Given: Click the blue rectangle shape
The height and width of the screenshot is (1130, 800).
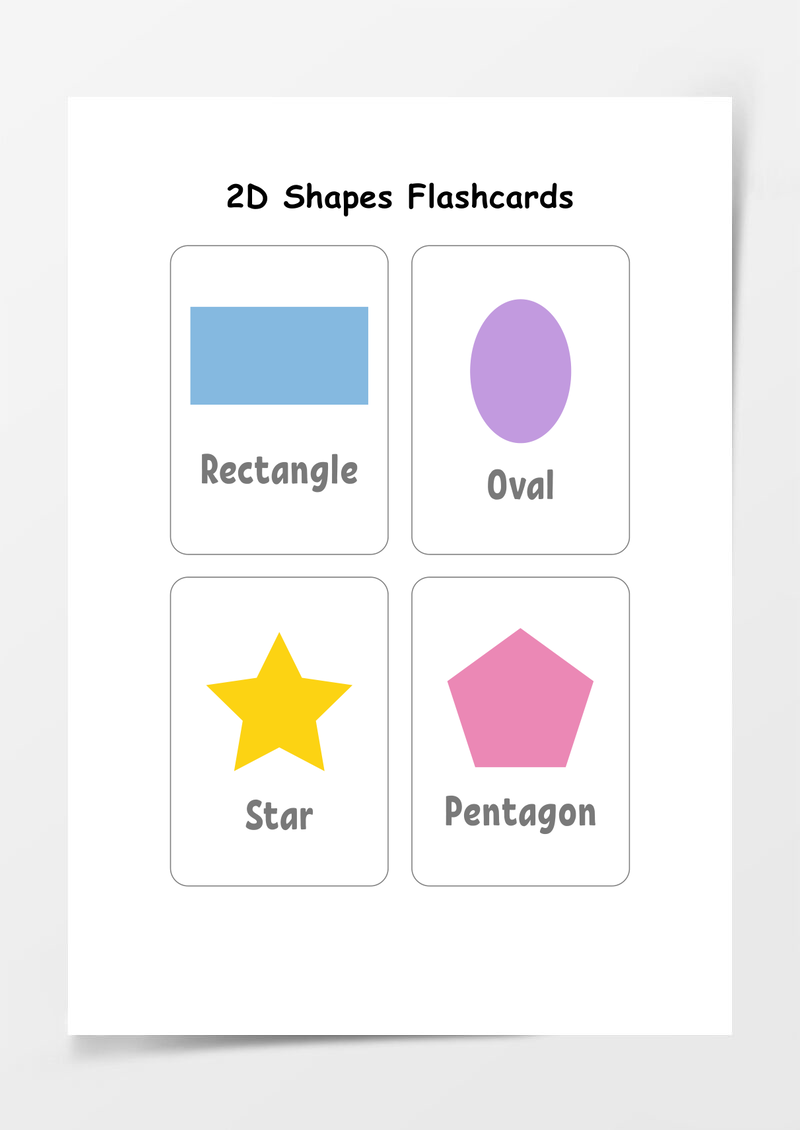Looking at the screenshot, I should tap(279, 355).
